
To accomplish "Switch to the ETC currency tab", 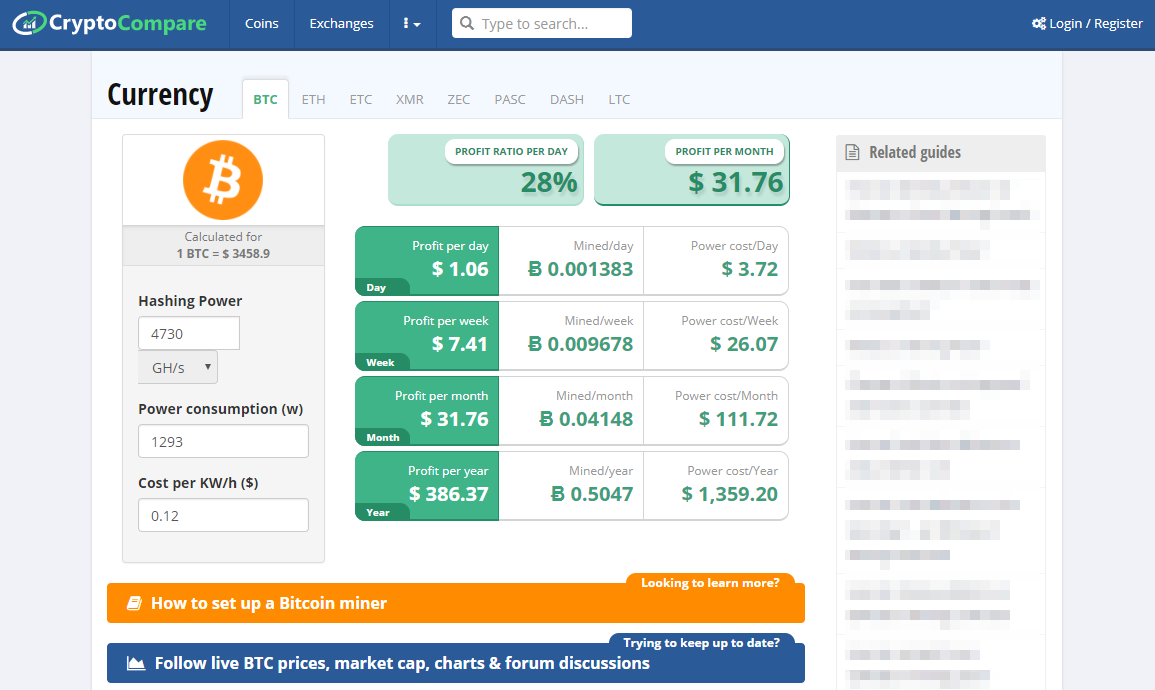I will tap(361, 99).
